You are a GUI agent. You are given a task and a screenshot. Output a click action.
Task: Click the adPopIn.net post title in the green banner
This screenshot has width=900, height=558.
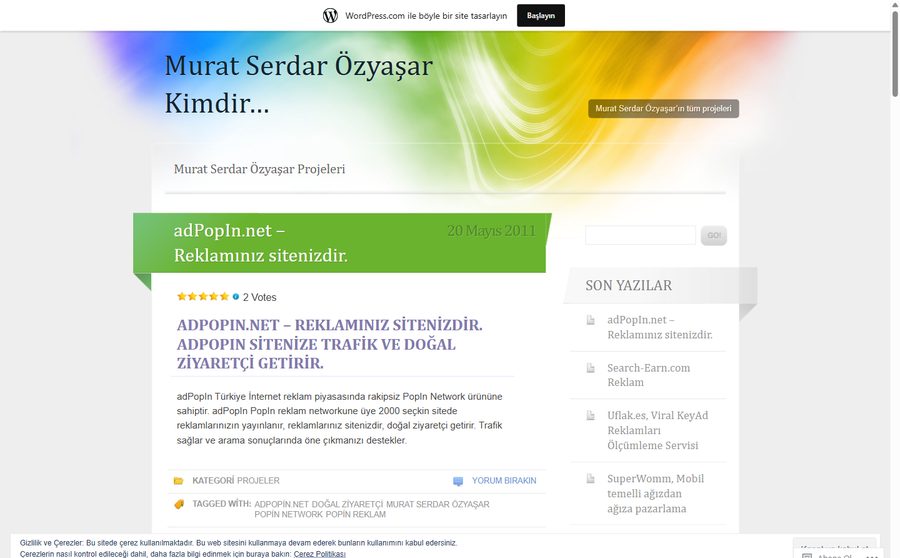(261, 242)
